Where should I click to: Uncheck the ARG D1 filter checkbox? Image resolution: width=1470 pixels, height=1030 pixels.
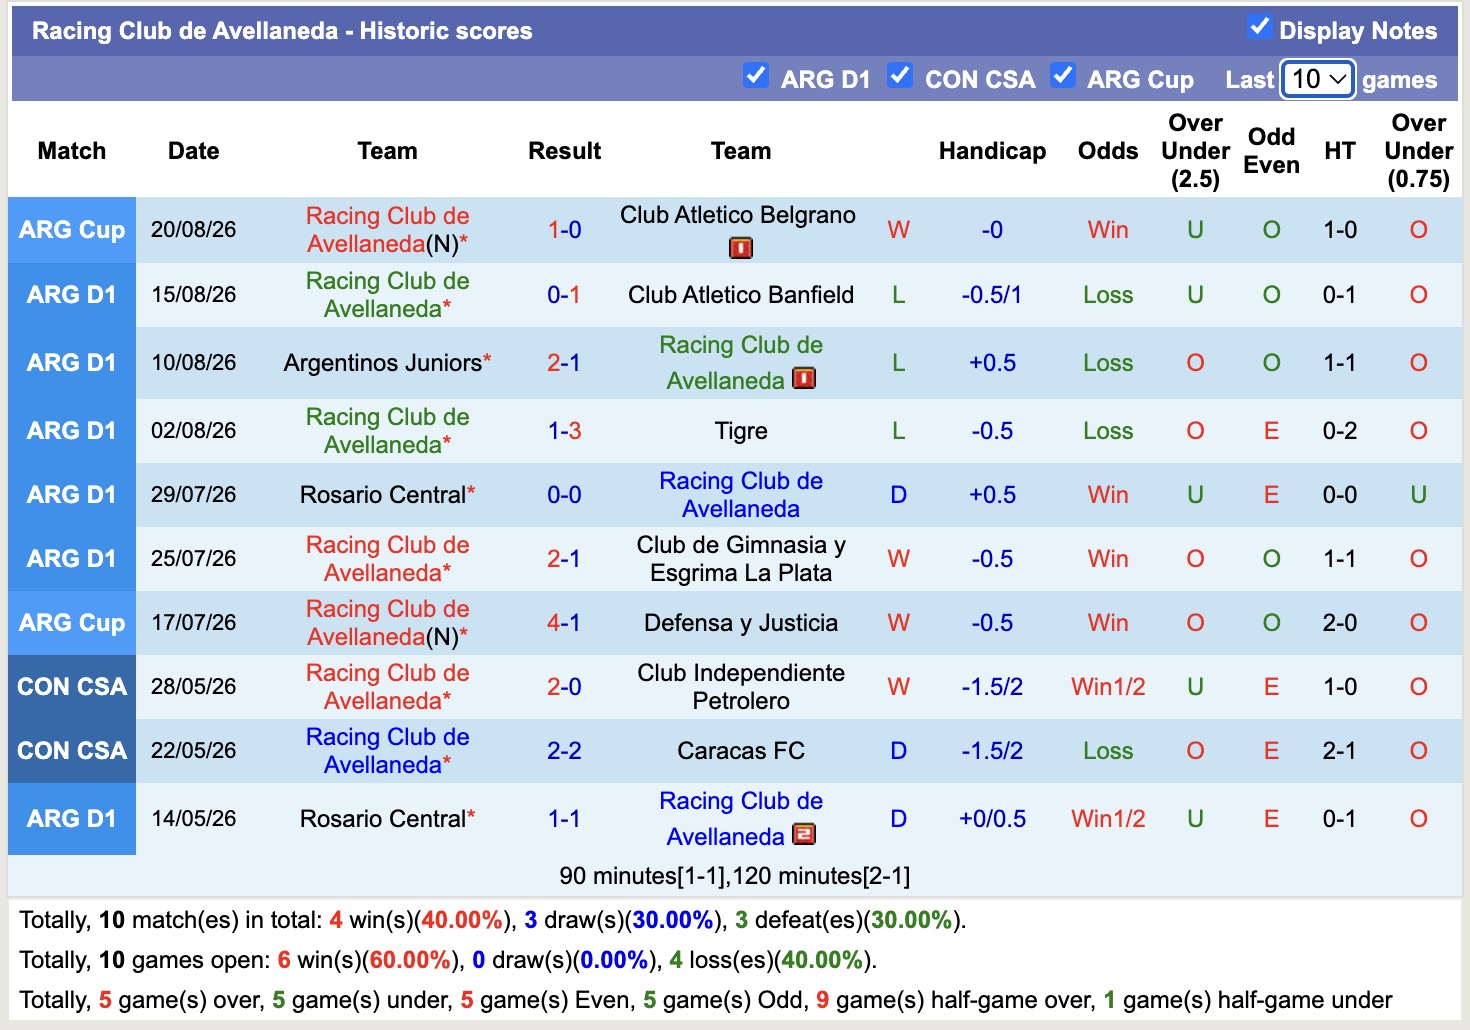click(756, 75)
